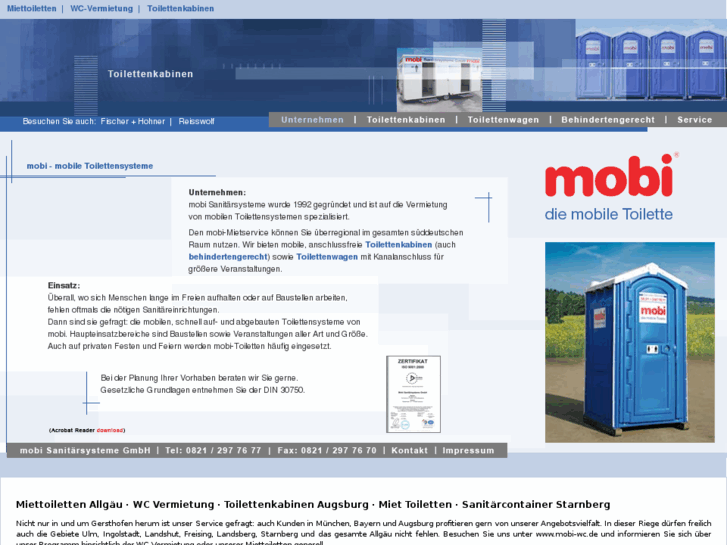Click the 'die mobile Toilette' slogan
The width and height of the screenshot is (727, 545).
pyautogui.click(x=608, y=214)
